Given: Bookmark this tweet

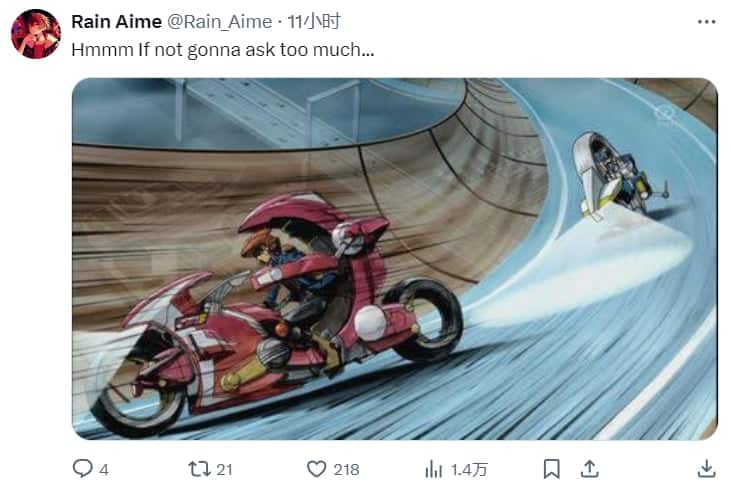Looking at the screenshot, I should pyautogui.click(x=552, y=469).
